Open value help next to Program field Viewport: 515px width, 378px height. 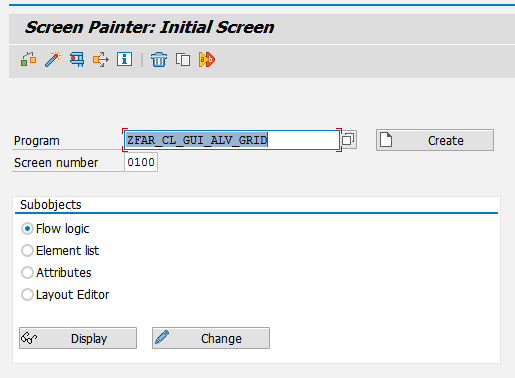pos(349,139)
